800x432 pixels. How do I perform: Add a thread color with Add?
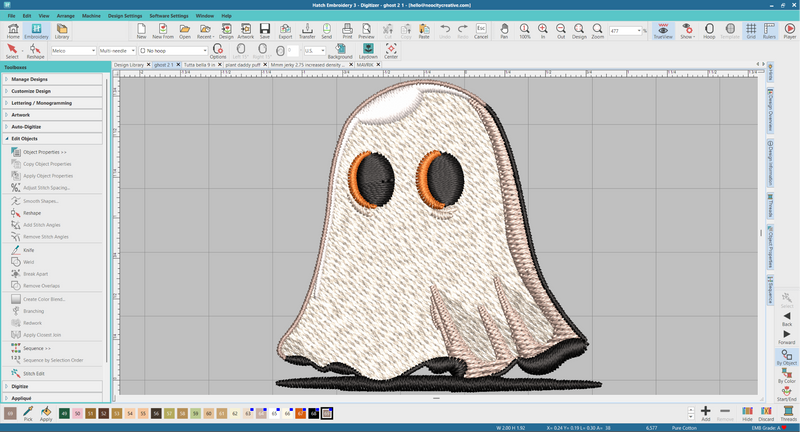[x=706, y=413]
